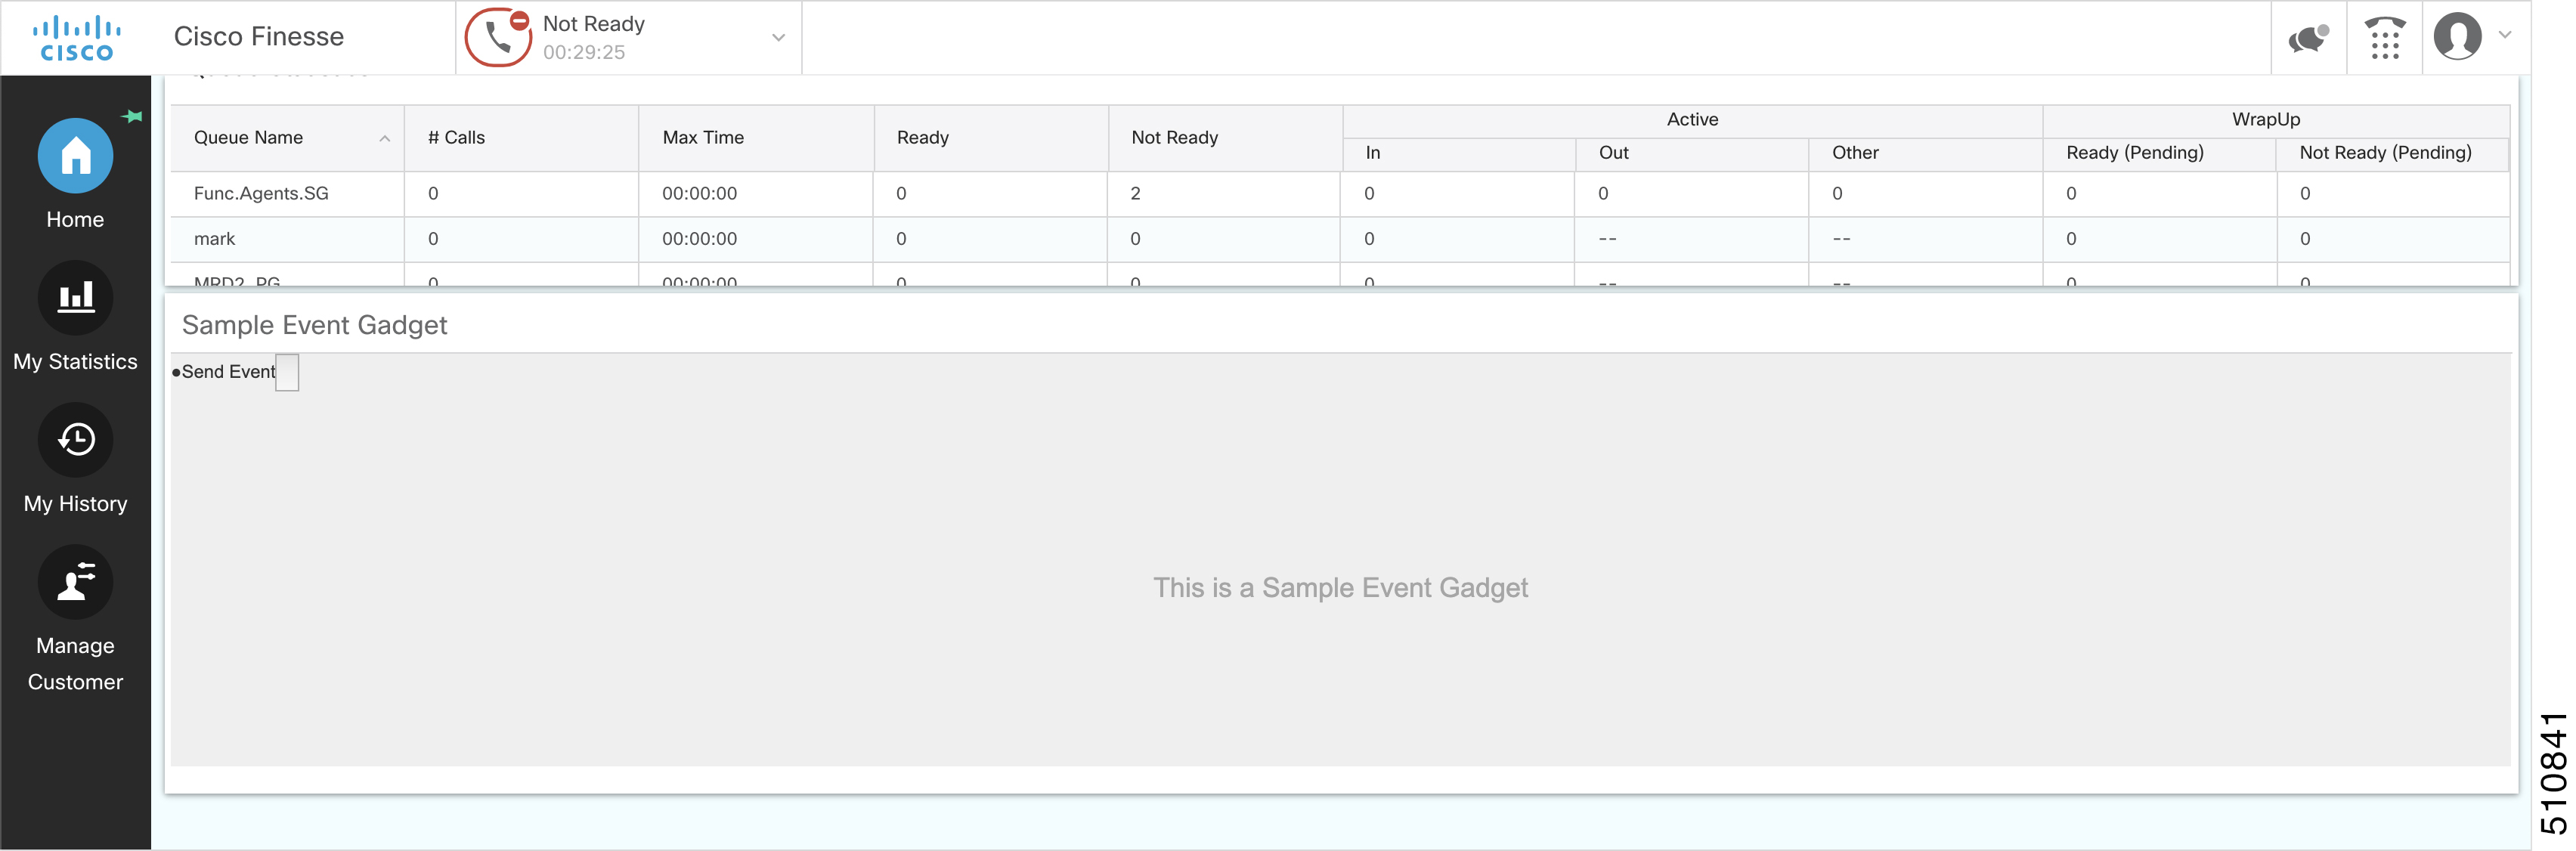The width and height of the screenshot is (2576, 851).
Task: Click Max Time value in mark row
Action: tap(699, 239)
